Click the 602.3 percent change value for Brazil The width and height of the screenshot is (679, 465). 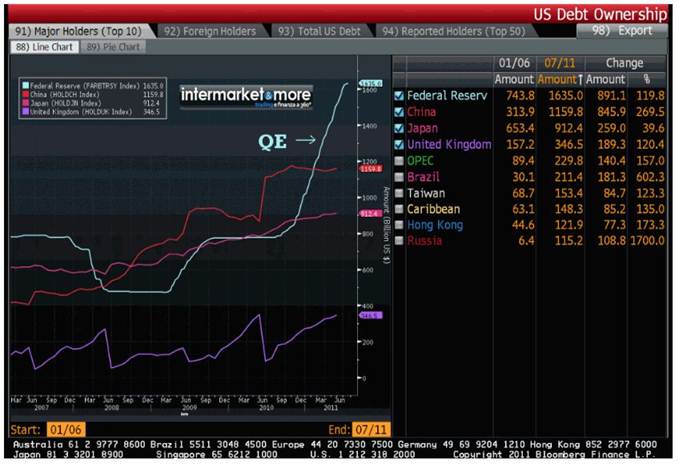pos(650,177)
